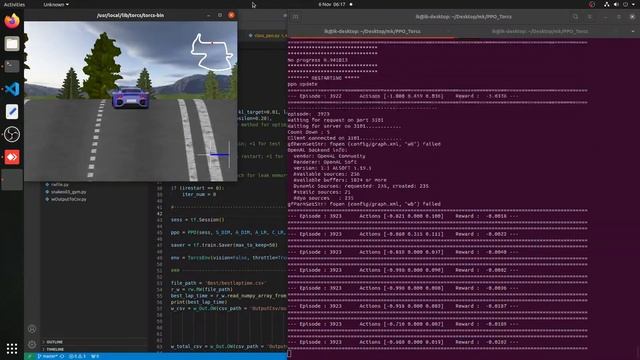The width and height of the screenshot is (640, 360).
Task: Click the torcs-bin window title bar
Action: [x=131, y=15]
